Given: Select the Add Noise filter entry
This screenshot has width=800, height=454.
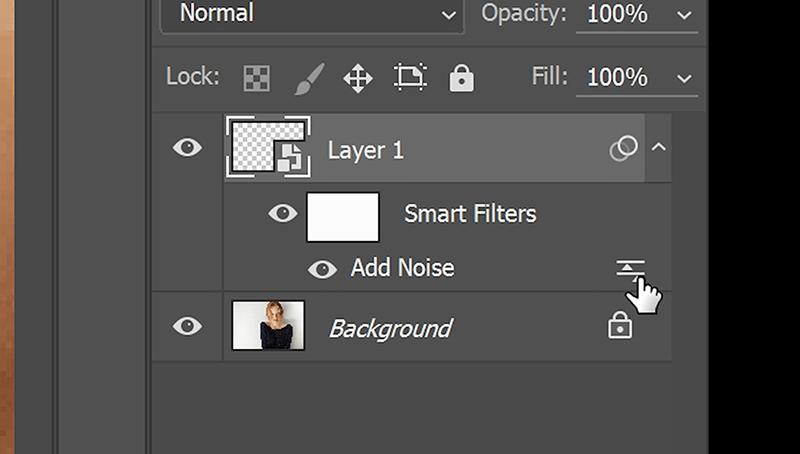Looking at the screenshot, I should pyautogui.click(x=402, y=268).
